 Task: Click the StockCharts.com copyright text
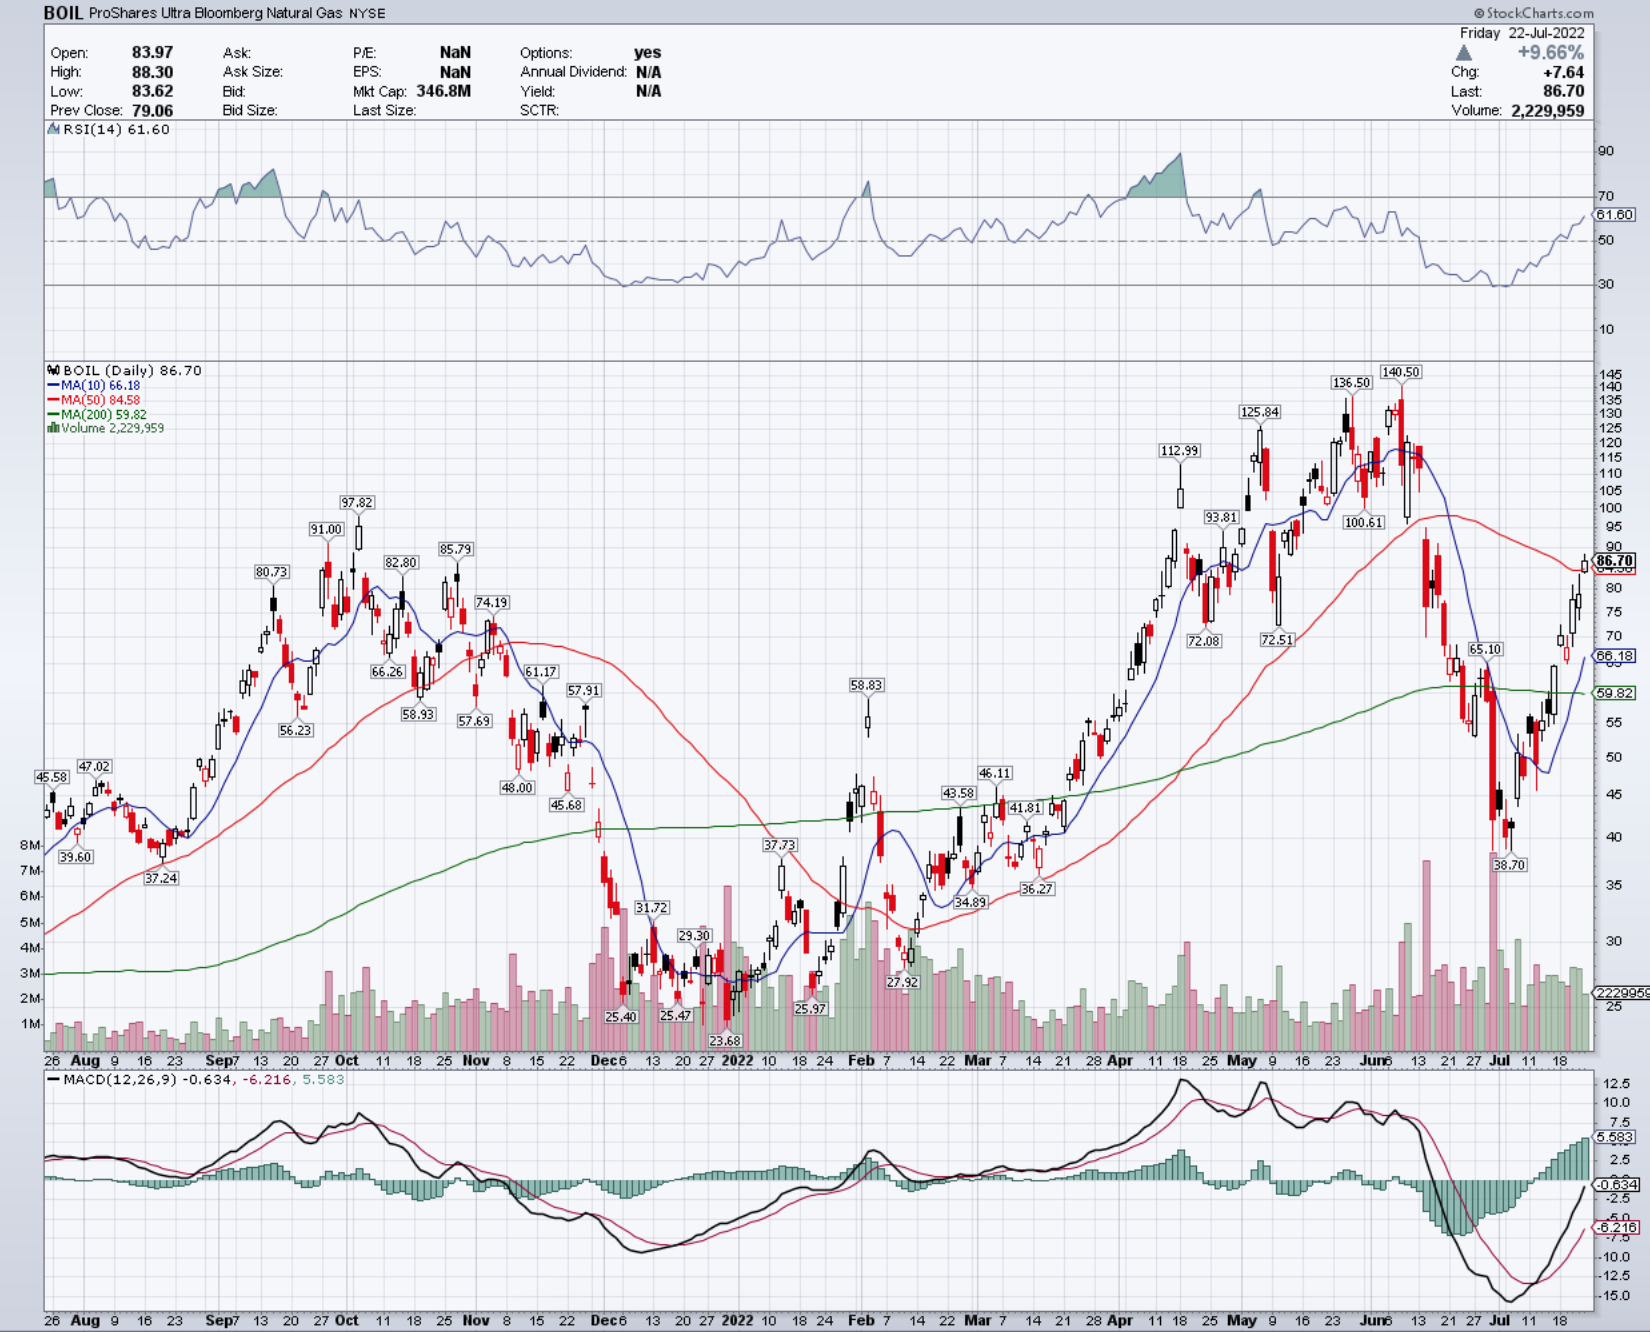(1533, 13)
